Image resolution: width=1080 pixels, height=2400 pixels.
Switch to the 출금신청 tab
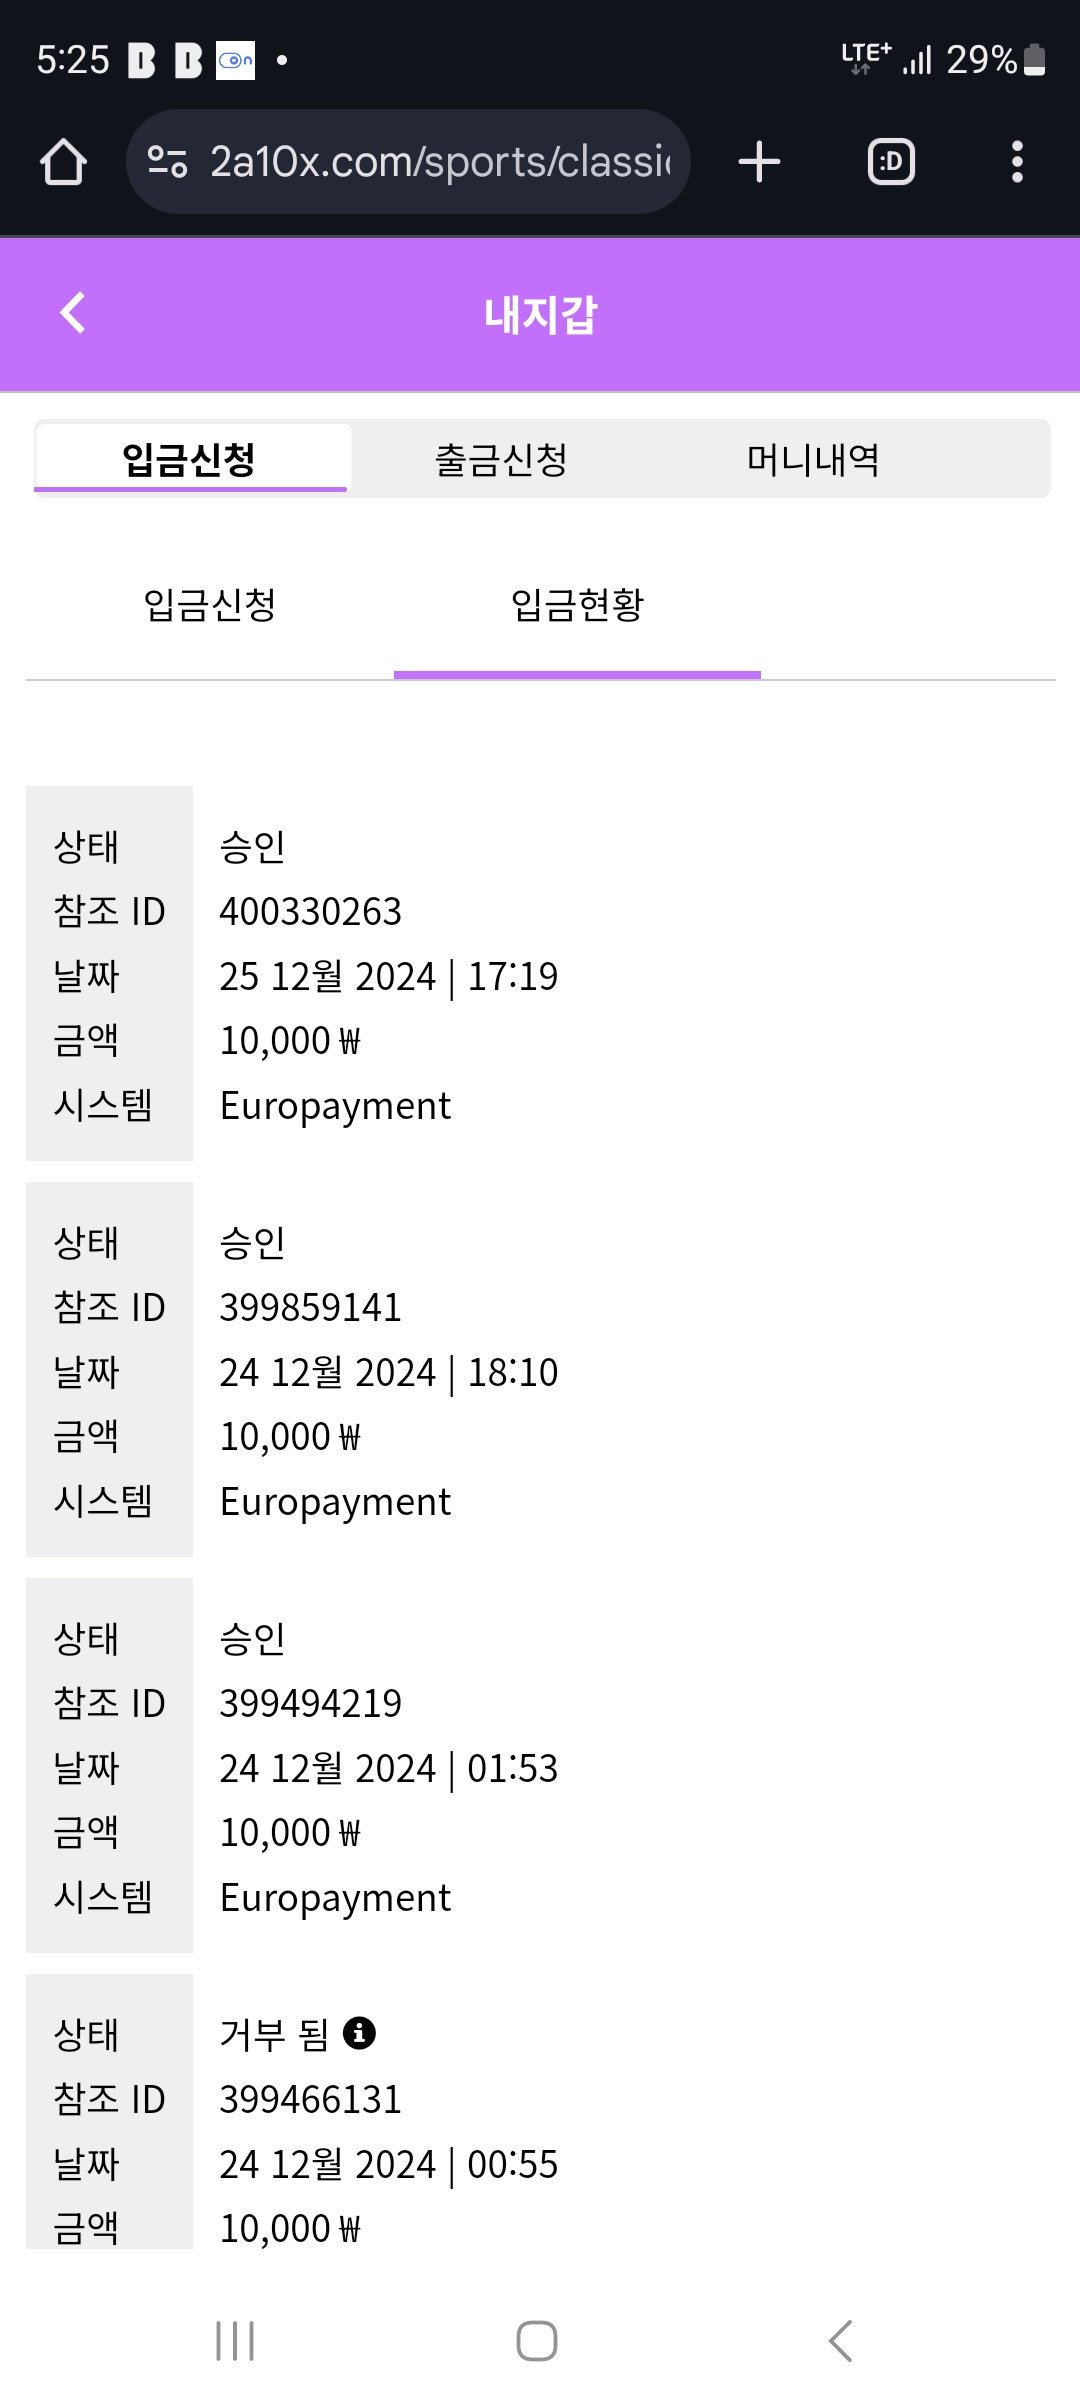point(501,460)
